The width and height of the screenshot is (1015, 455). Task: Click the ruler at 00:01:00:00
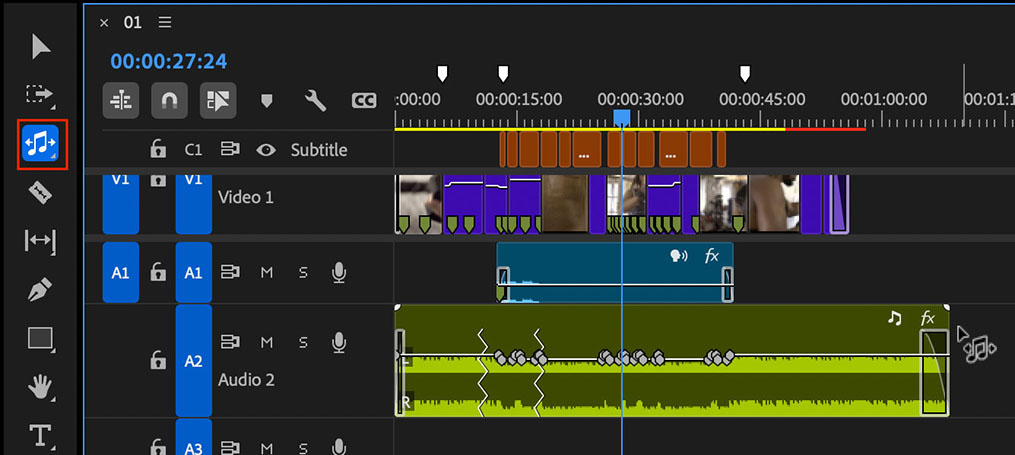(884, 100)
